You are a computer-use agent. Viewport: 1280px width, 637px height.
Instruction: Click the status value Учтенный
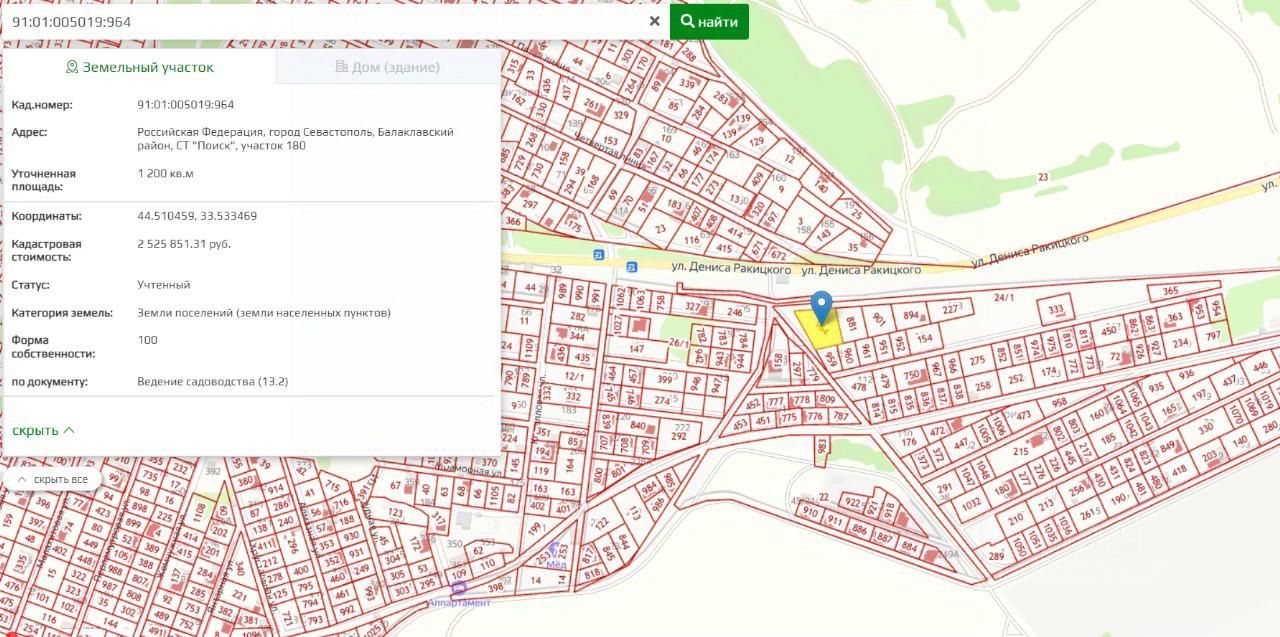163,285
